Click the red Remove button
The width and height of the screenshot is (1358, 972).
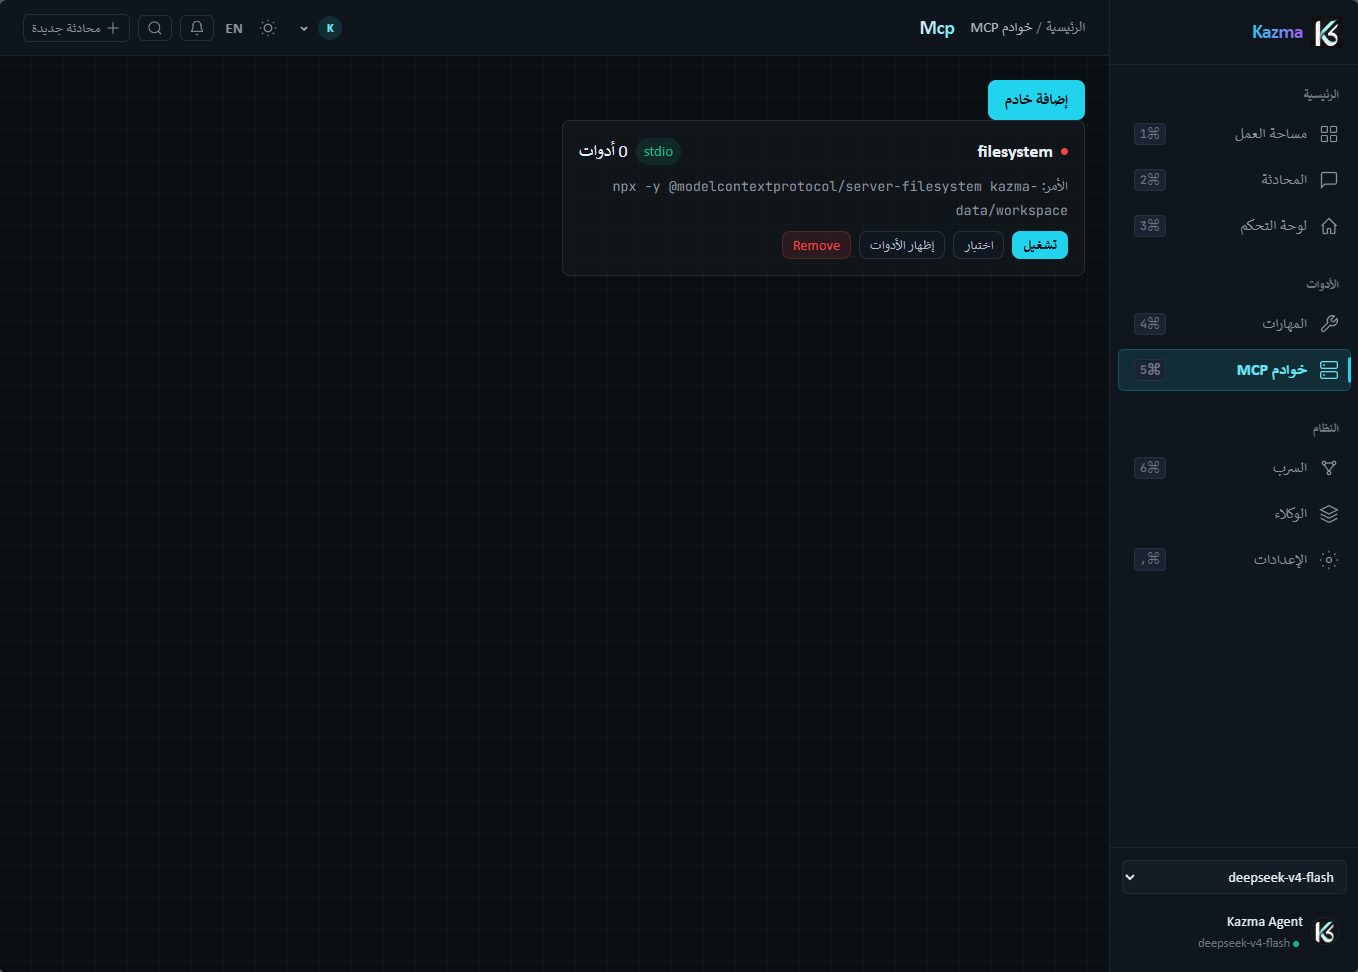point(816,245)
